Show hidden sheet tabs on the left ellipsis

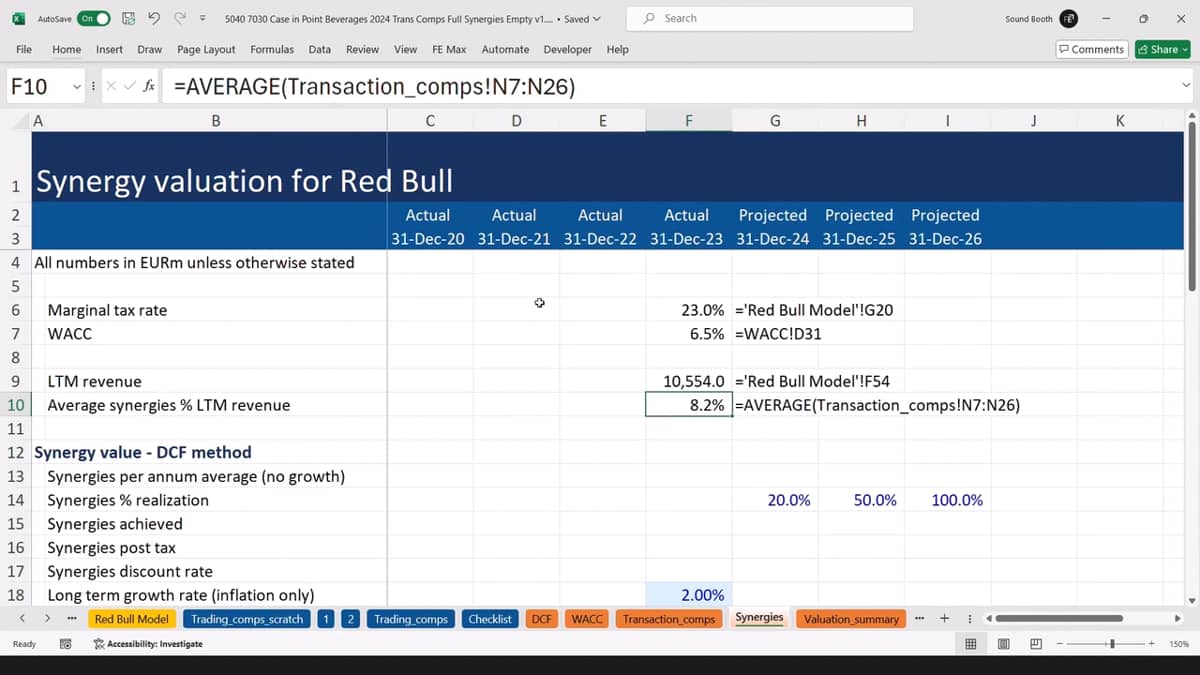[71, 619]
